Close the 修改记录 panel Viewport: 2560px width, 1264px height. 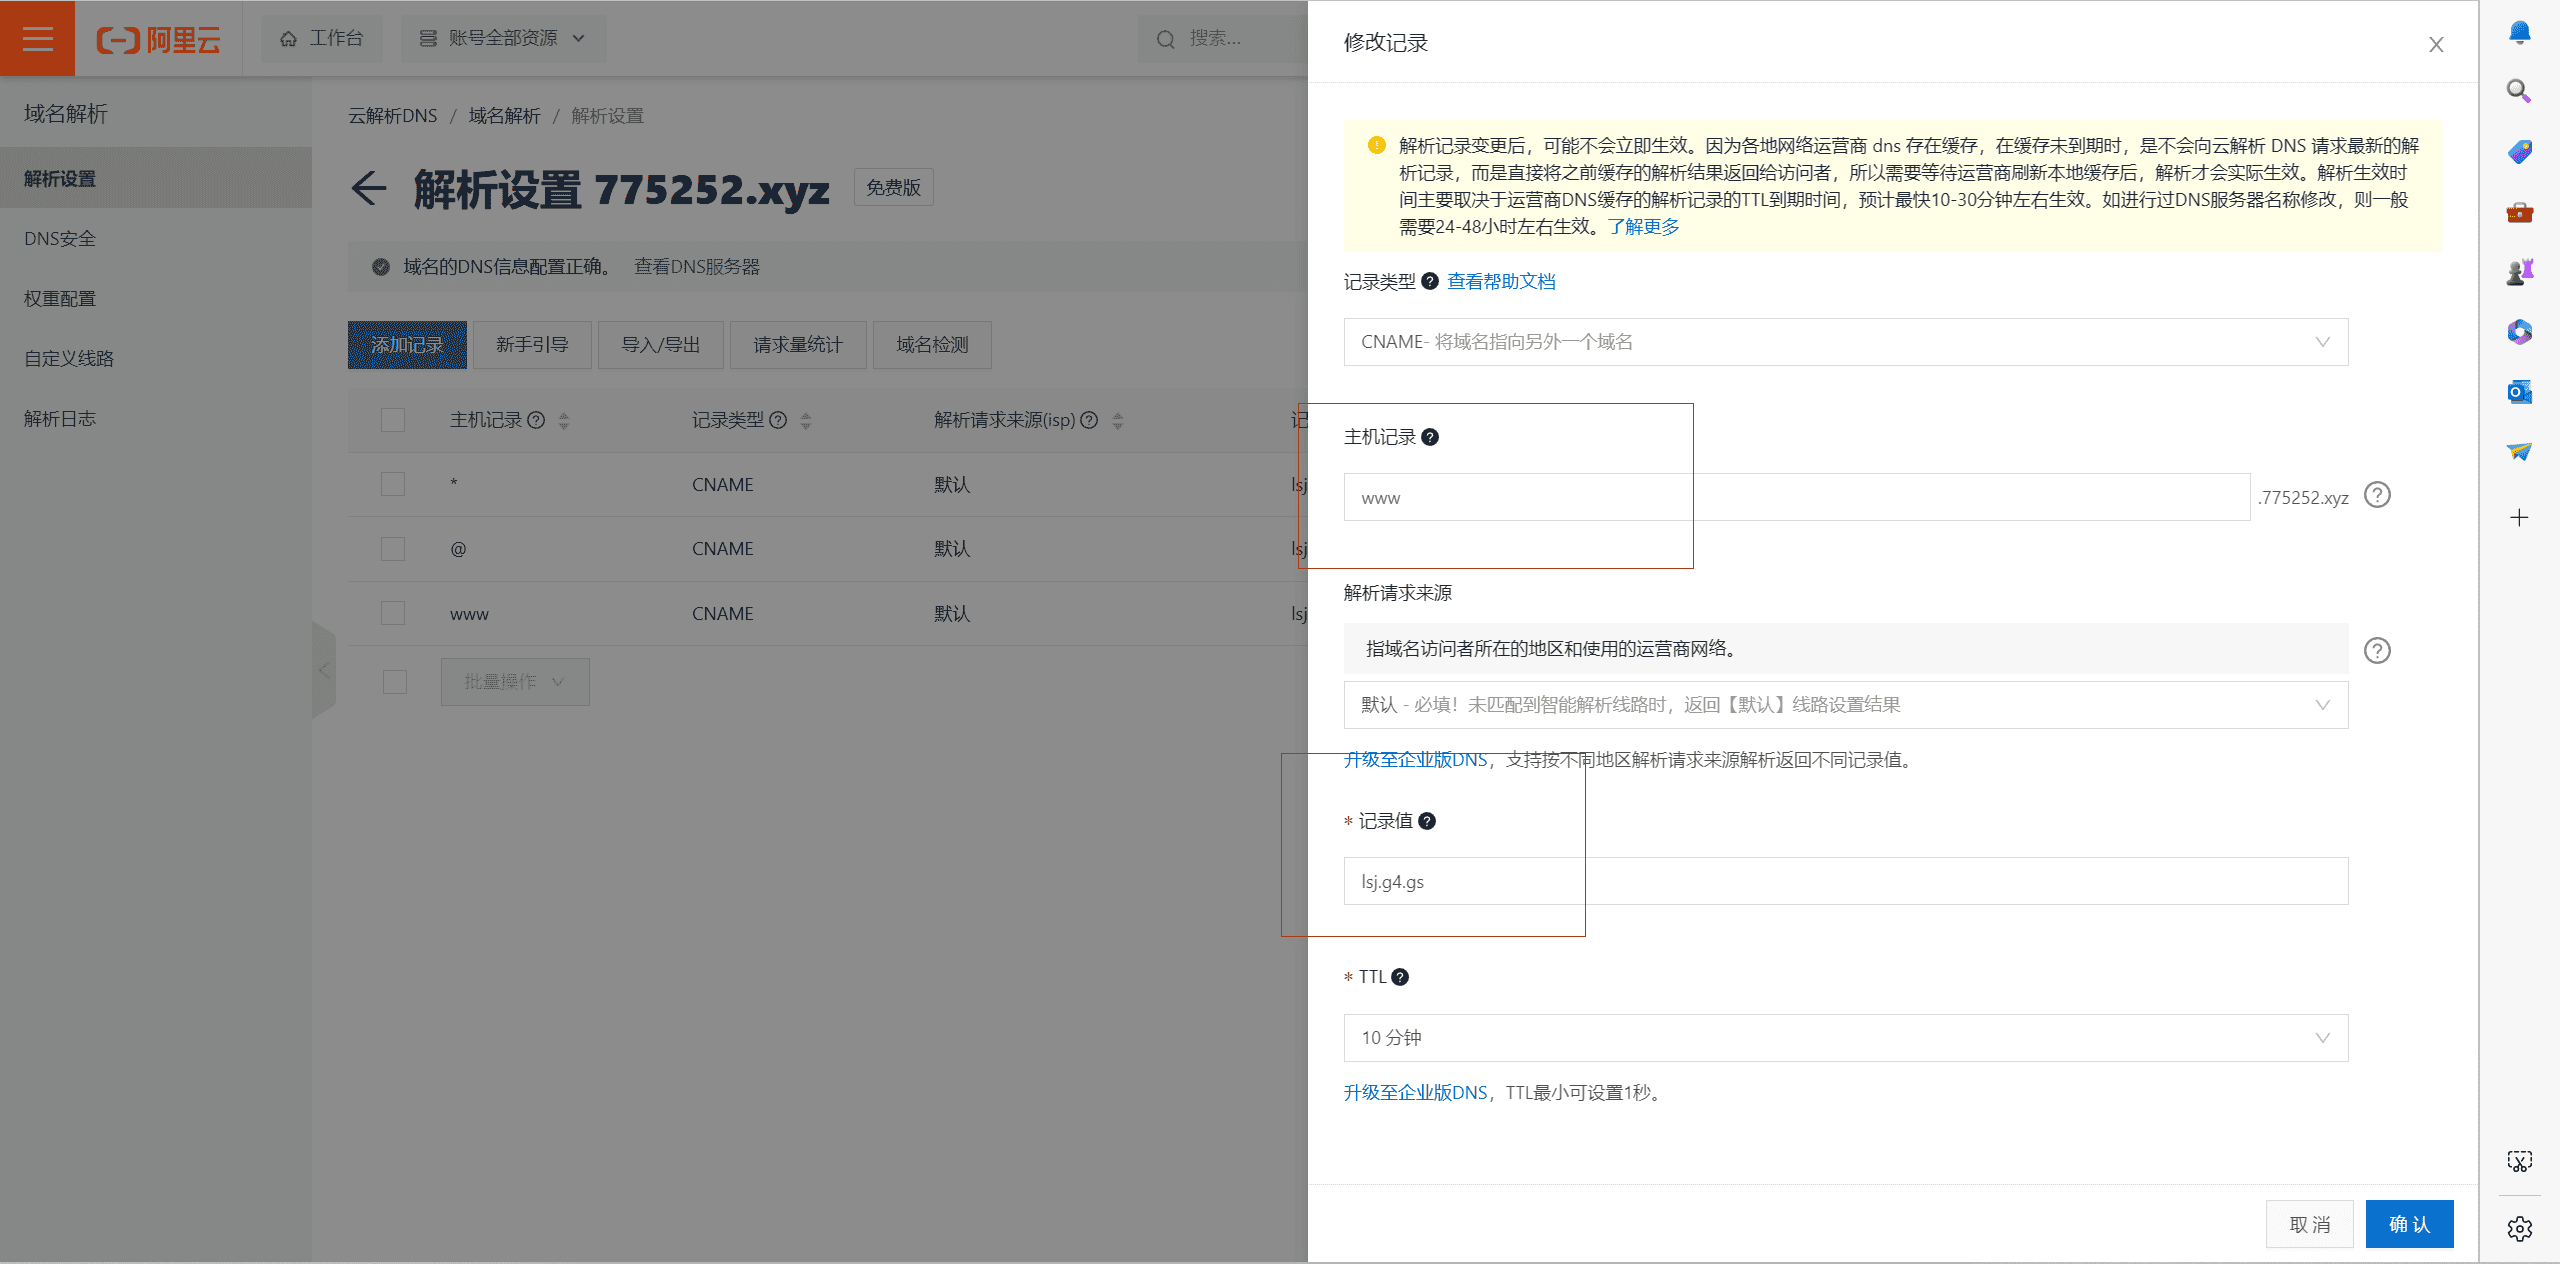[2436, 44]
